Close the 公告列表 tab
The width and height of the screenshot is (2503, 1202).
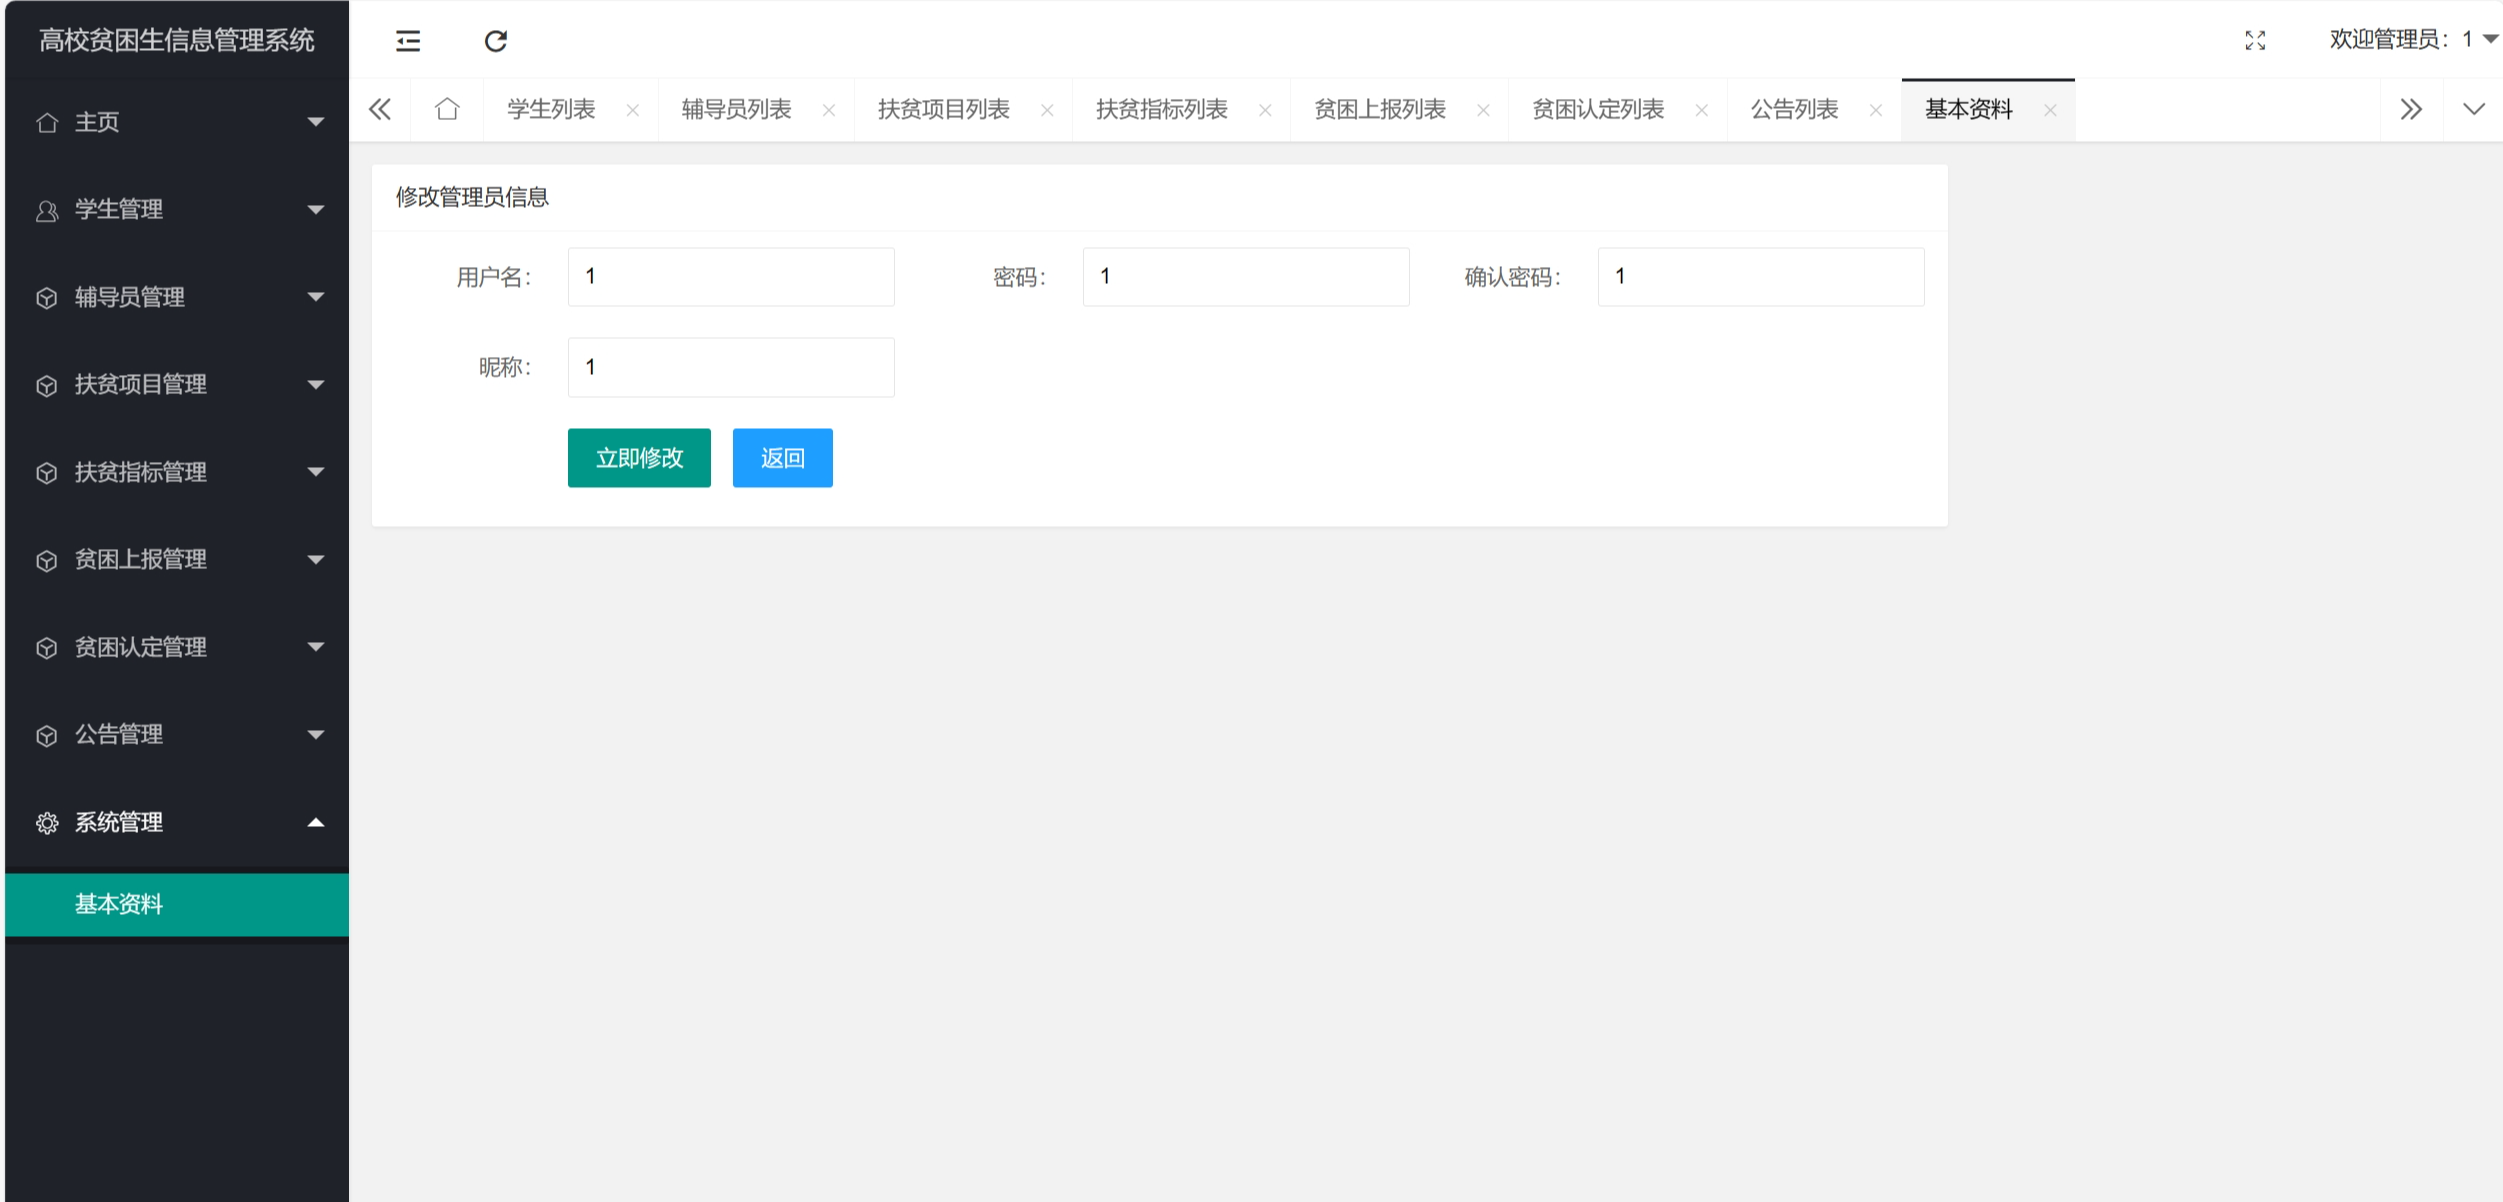(x=1874, y=110)
